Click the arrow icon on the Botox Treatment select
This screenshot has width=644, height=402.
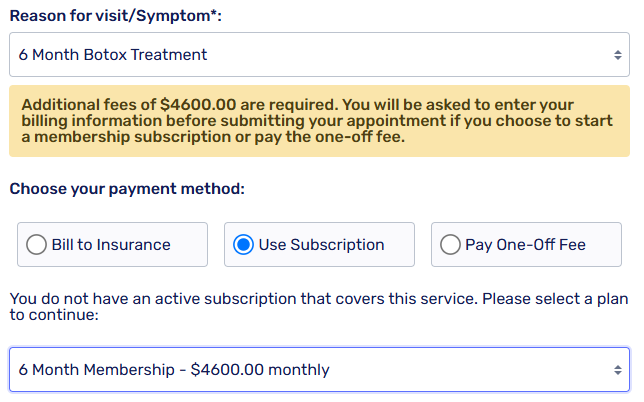tap(617, 55)
